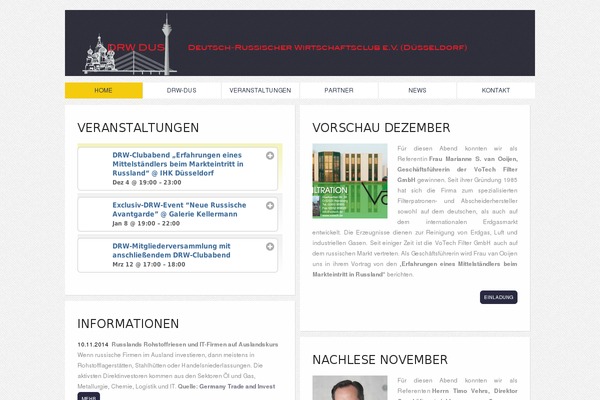The height and width of the screenshot is (400, 600).
Task: Click the text 'Quelle: Germany Trade and Invest'
Action: pos(227,387)
